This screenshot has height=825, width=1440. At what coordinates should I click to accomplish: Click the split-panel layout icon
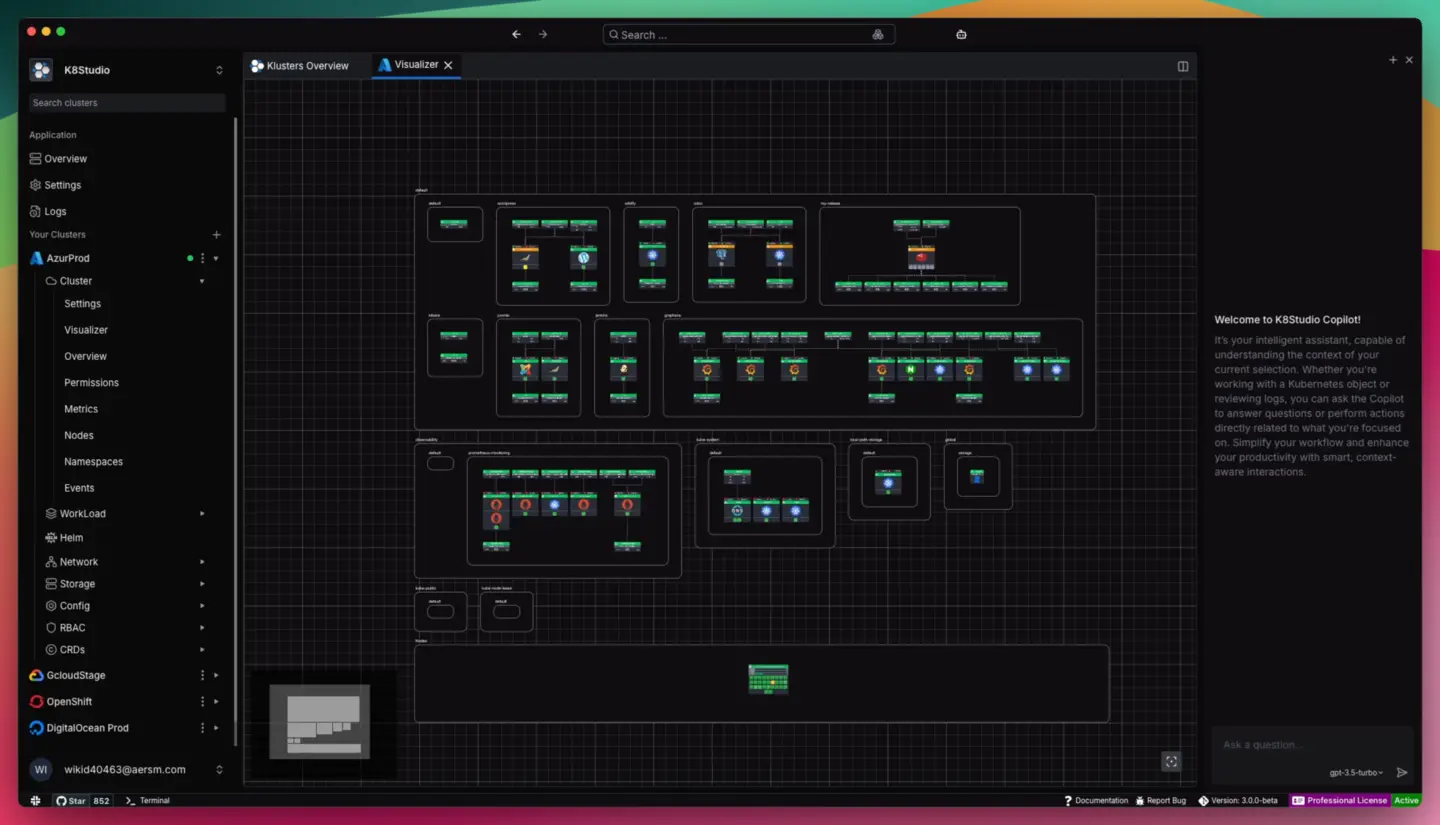1183,66
